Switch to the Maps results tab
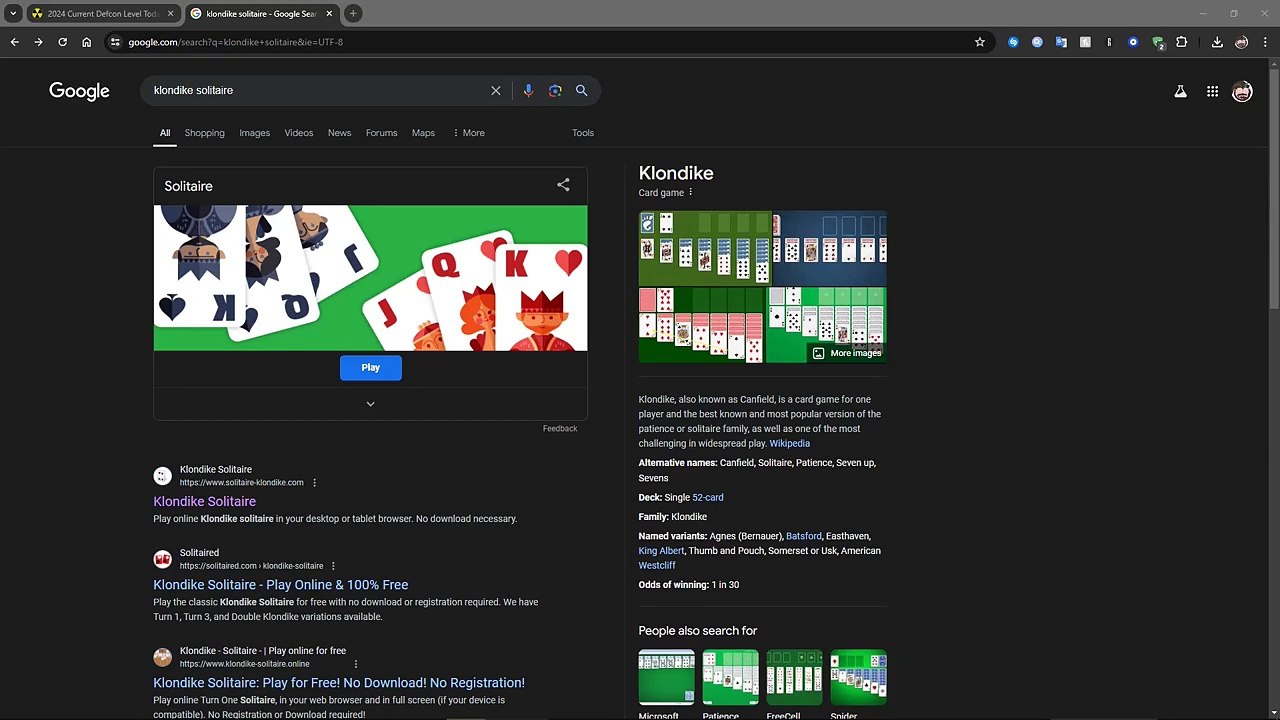The image size is (1280, 720). [x=423, y=133]
